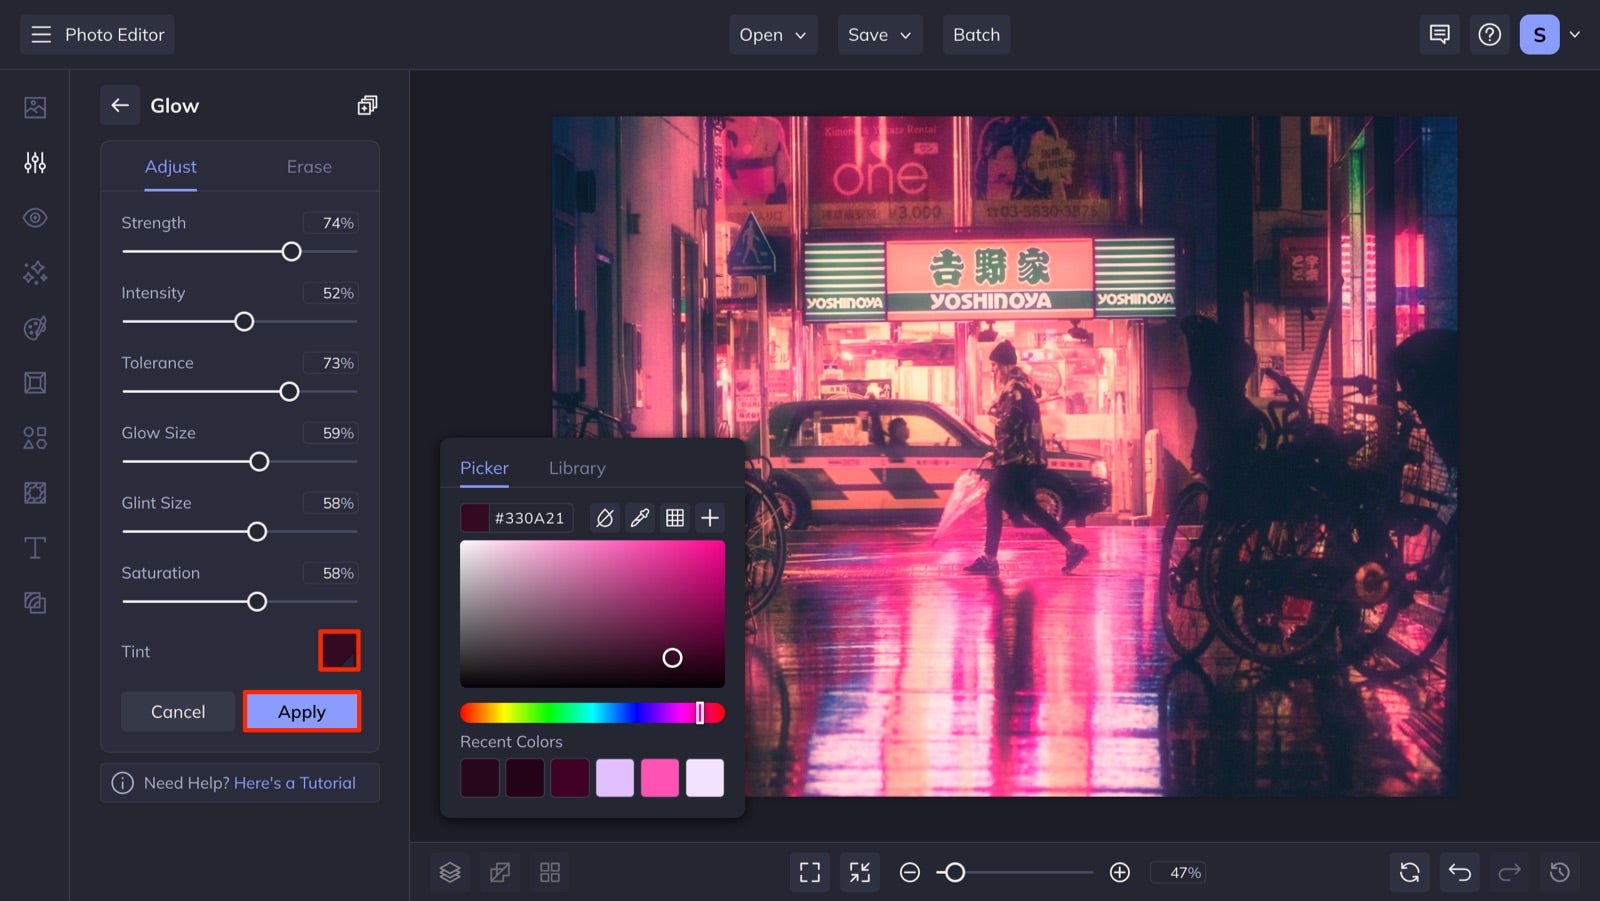Apply the Glow effect
Viewport: 1600px width, 901px height.
point(301,711)
